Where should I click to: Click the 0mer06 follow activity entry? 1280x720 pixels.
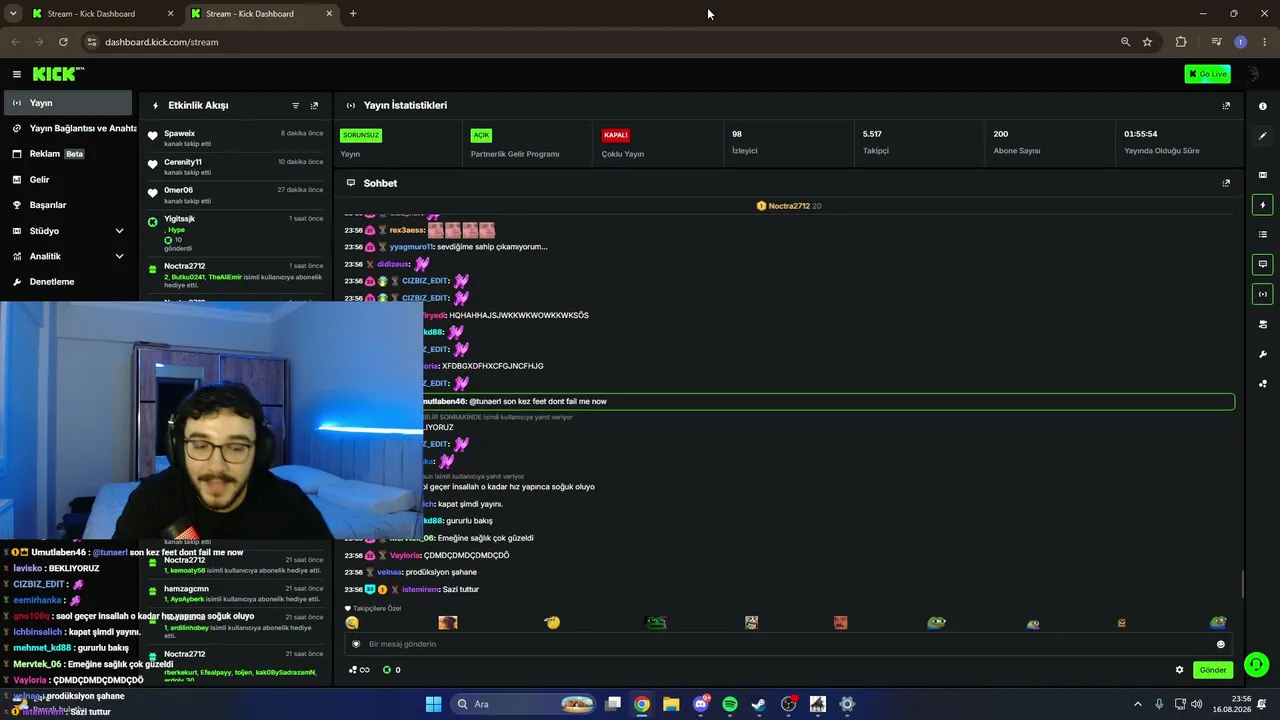pyautogui.click(x=235, y=195)
